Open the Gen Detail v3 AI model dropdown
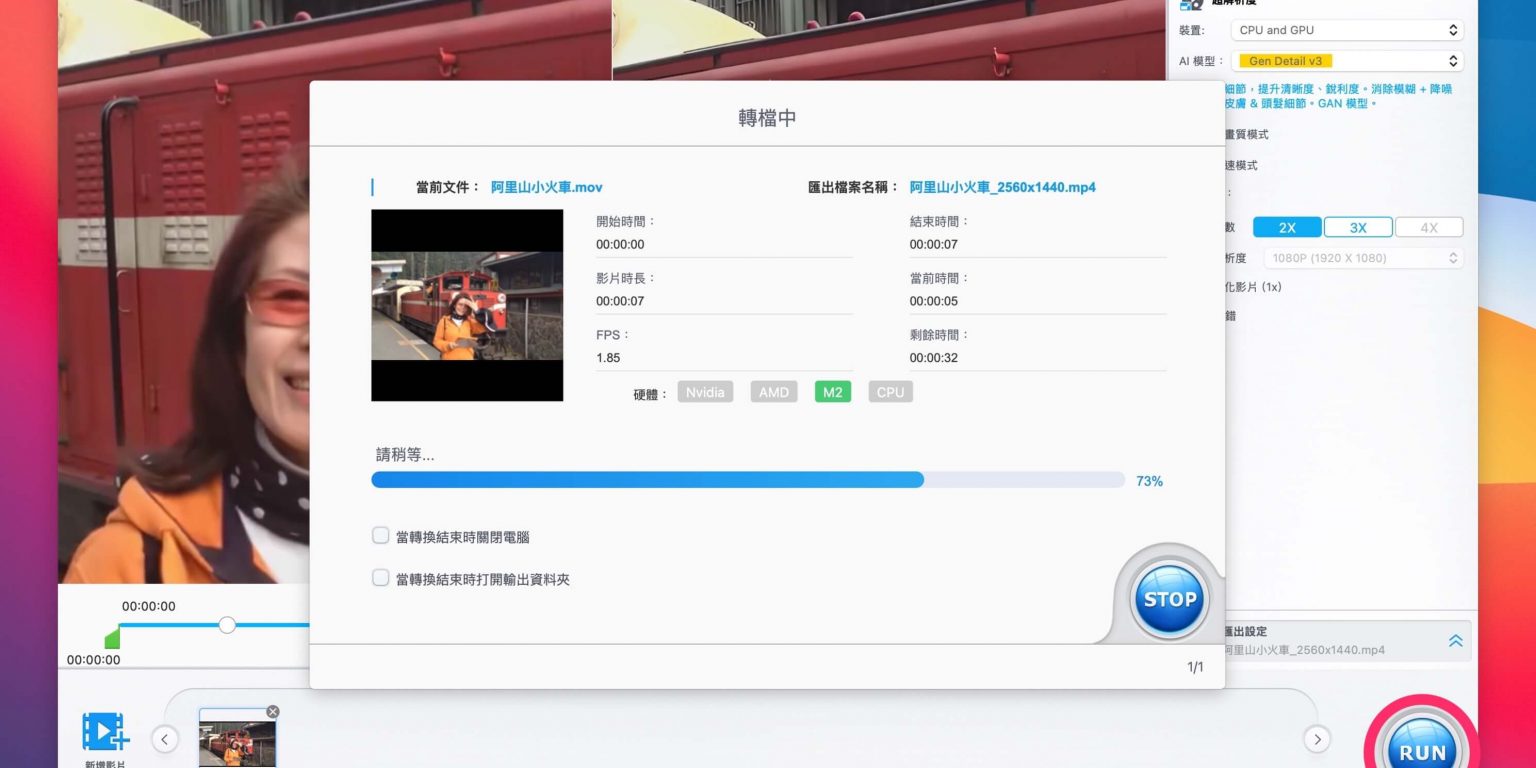The width and height of the screenshot is (1536, 768). tap(1346, 61)
